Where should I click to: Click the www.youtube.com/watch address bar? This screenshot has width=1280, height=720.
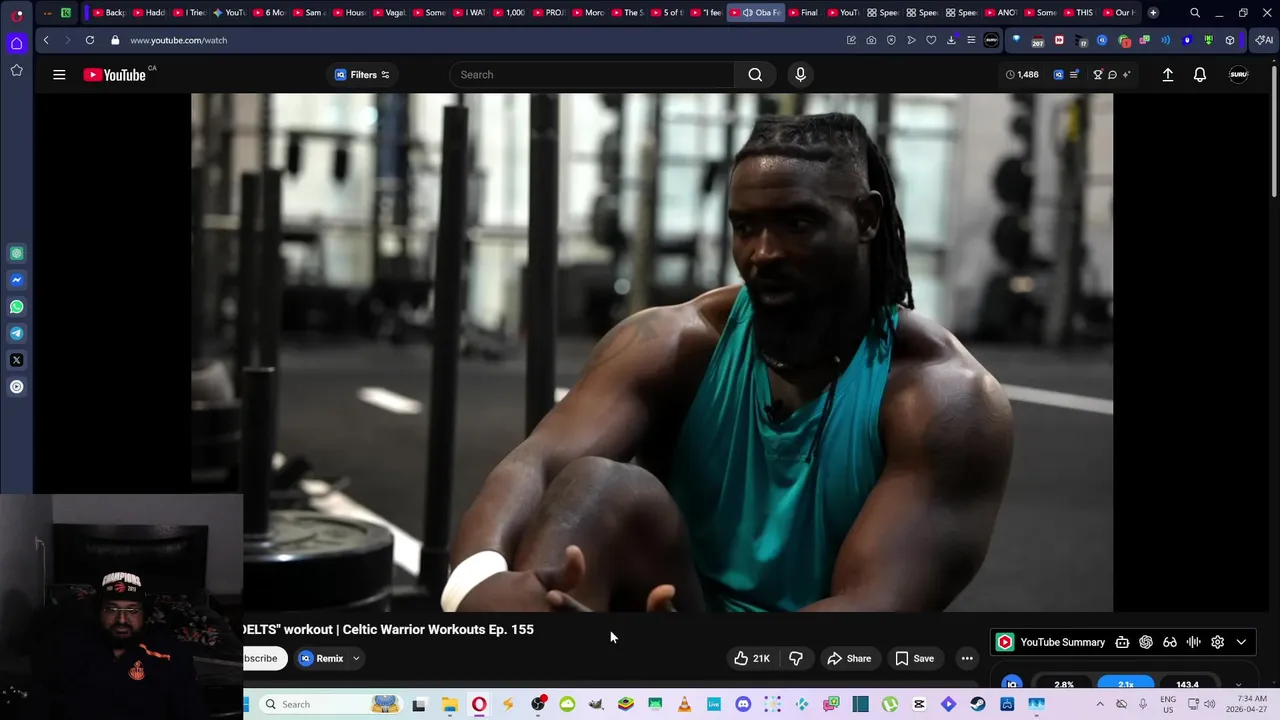(178, 40)
